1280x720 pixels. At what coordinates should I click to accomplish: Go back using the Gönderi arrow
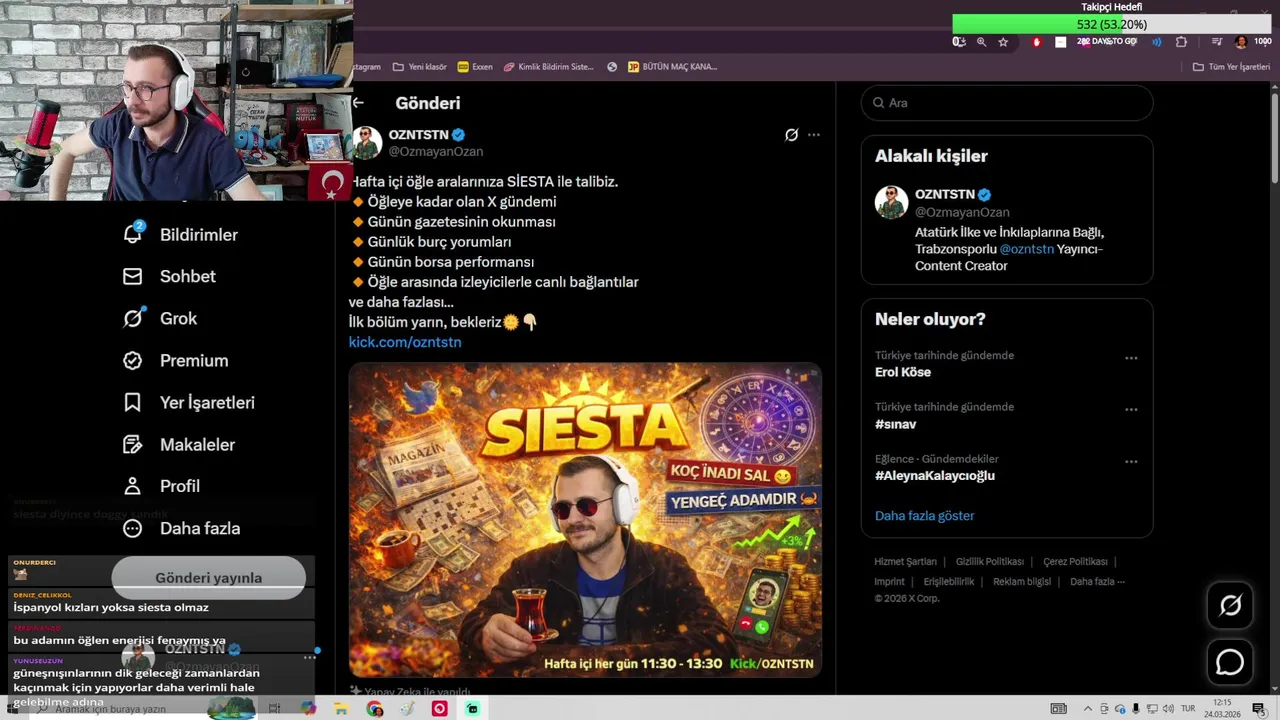pos(358,102)
